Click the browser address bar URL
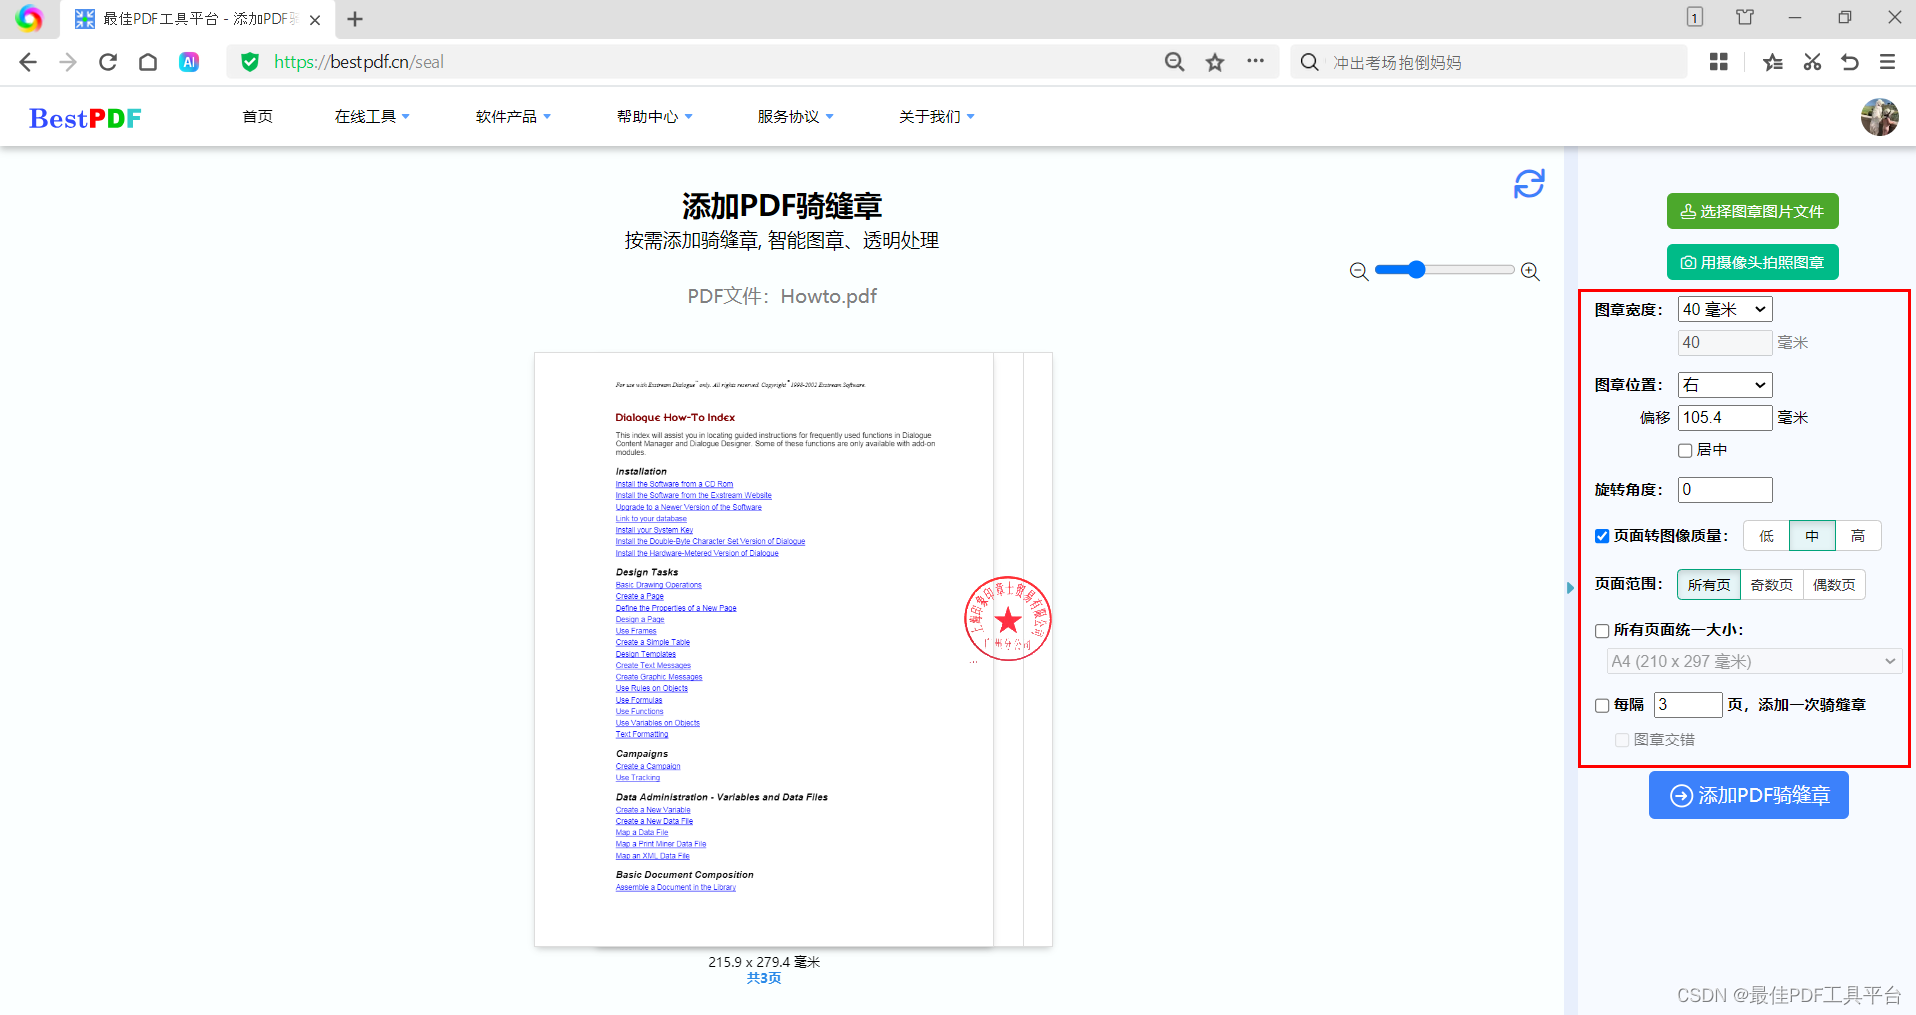 click(x=359, y=62)
